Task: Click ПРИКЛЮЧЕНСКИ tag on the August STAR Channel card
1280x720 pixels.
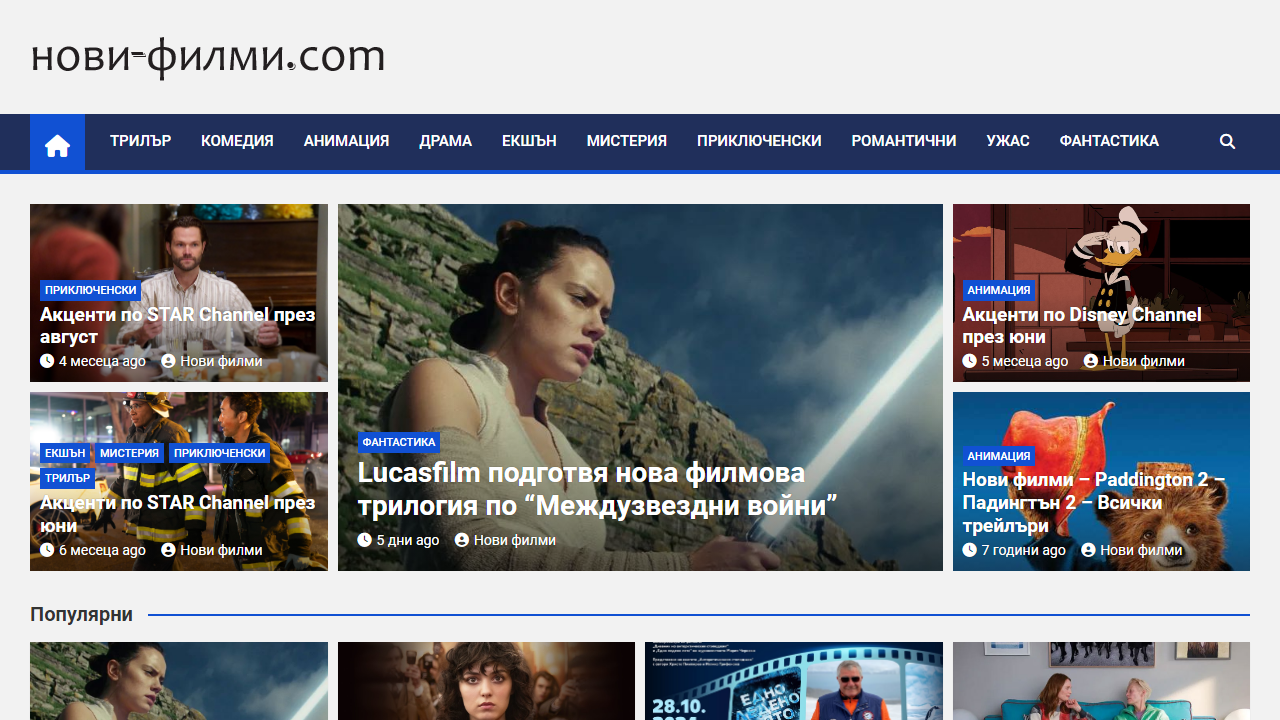Action: tap(91, 290)
